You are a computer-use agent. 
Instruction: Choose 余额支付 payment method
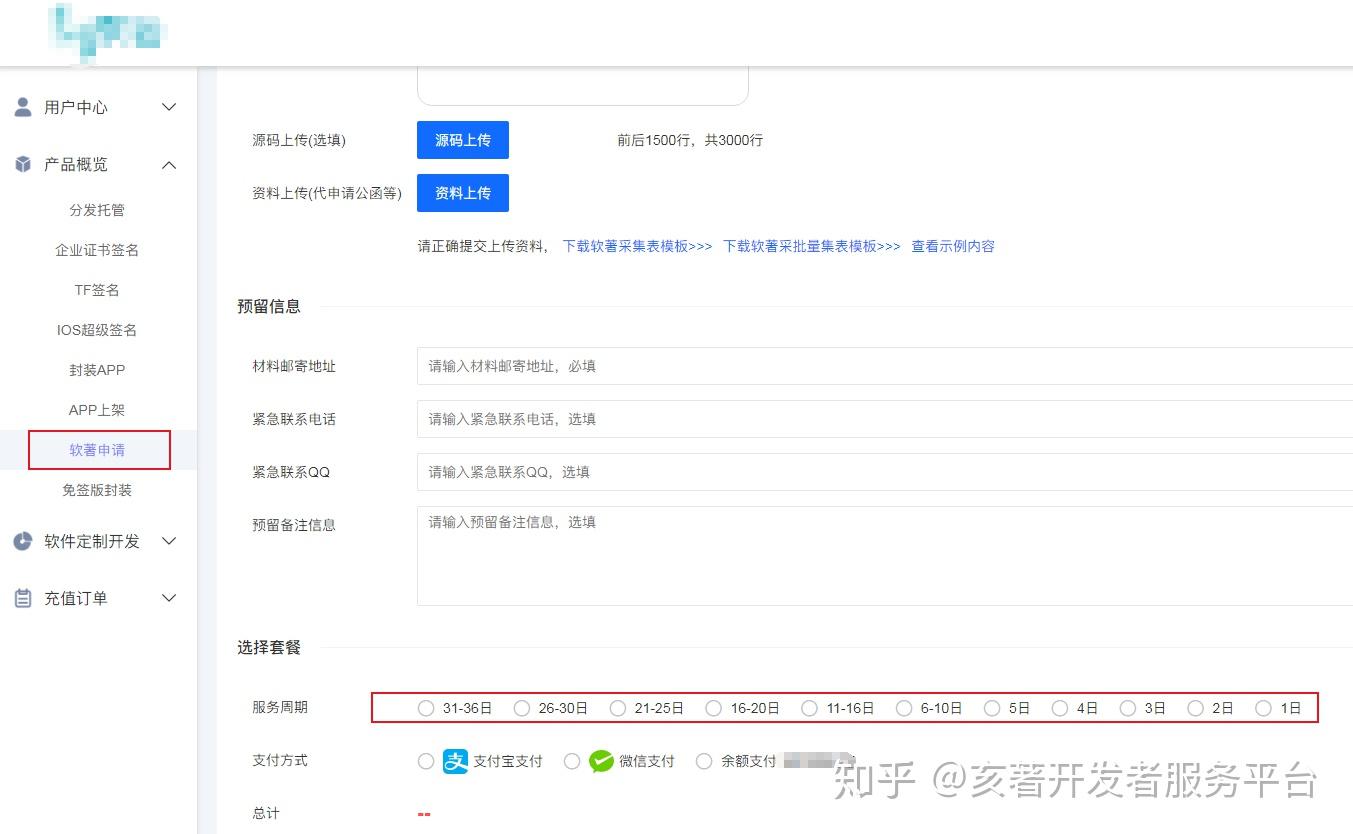[704, 761]
